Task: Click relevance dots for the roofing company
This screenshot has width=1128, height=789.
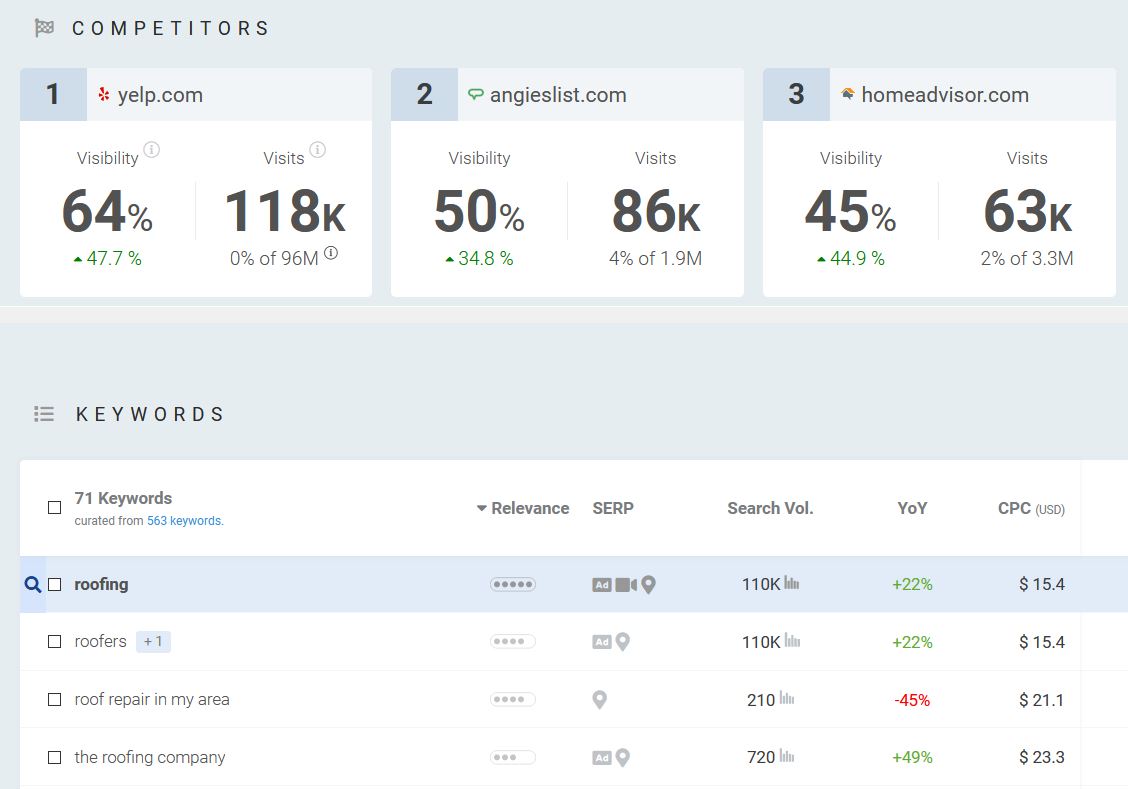Action: coord(513,757)
